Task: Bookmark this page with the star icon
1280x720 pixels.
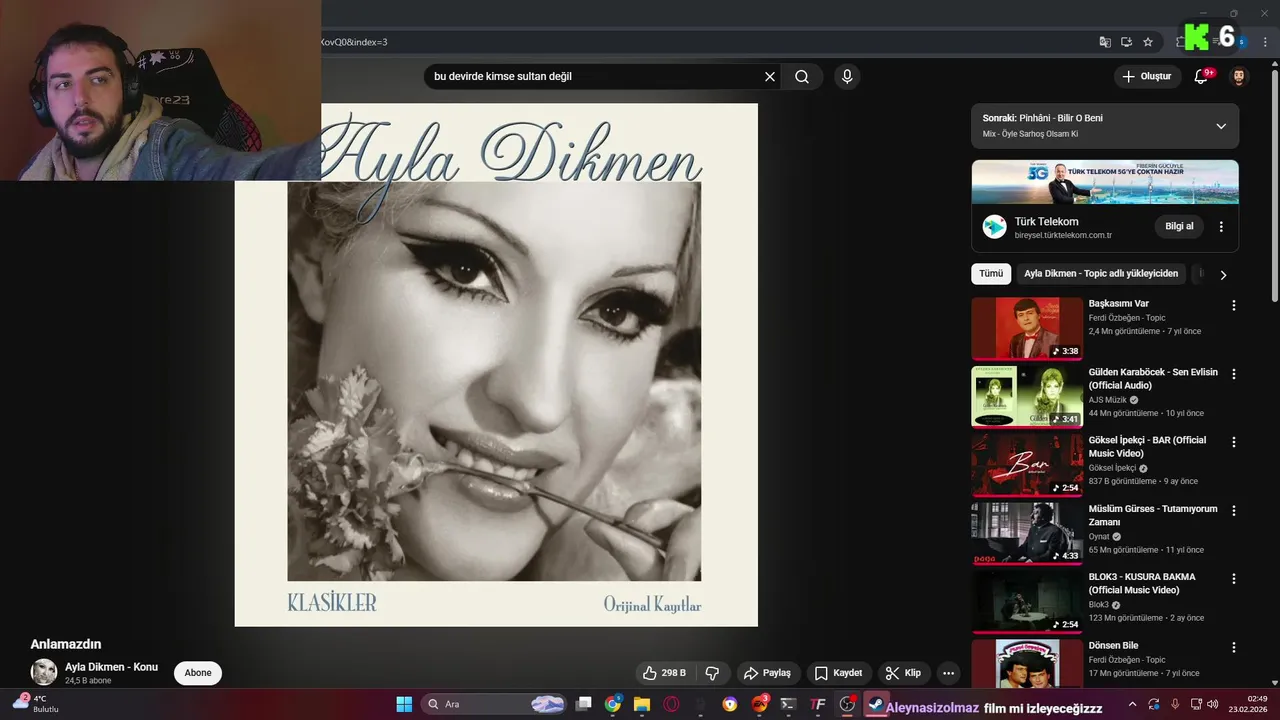Action: coord(1148,42)
